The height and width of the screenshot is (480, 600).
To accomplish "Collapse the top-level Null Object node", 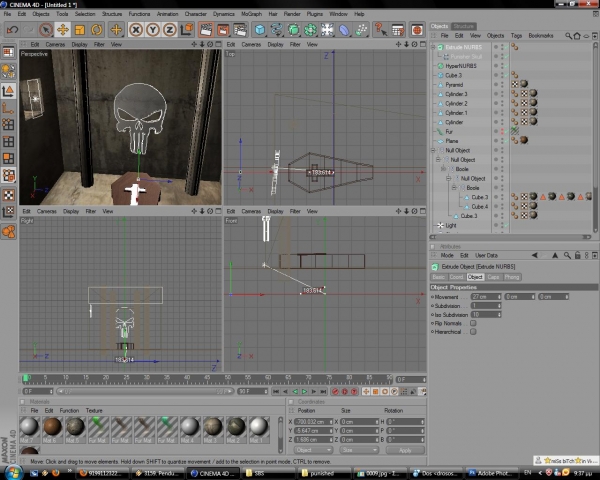I will coord(434,150).
